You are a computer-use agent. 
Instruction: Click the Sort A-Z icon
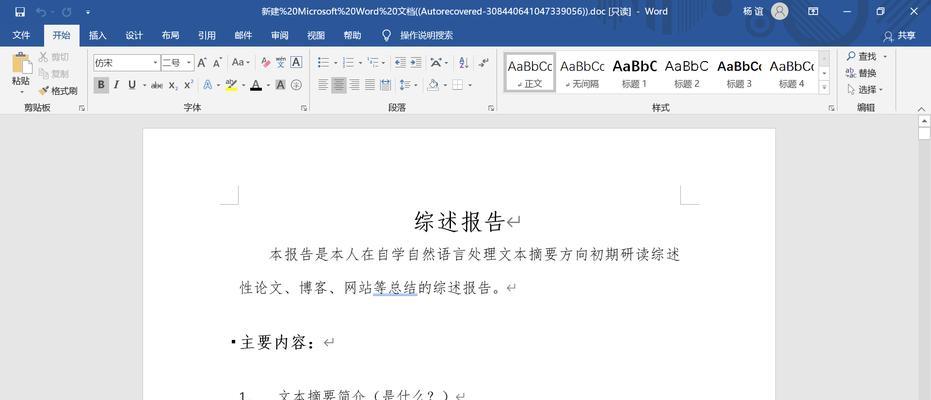point(464,62)
